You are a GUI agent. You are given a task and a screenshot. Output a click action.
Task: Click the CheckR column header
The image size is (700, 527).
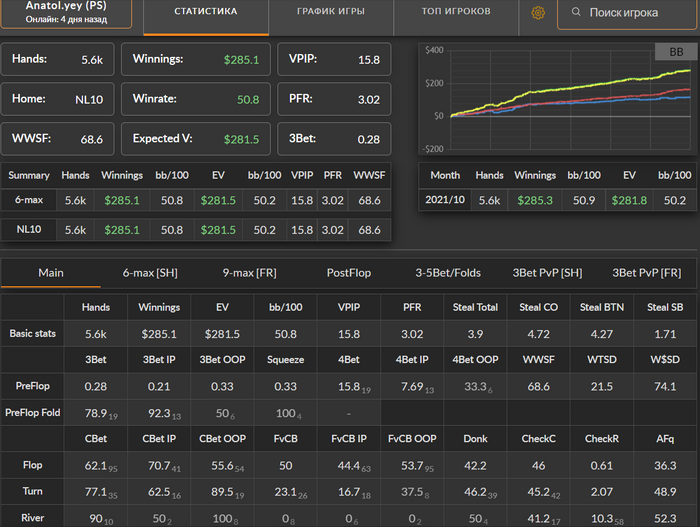[602, 439]
